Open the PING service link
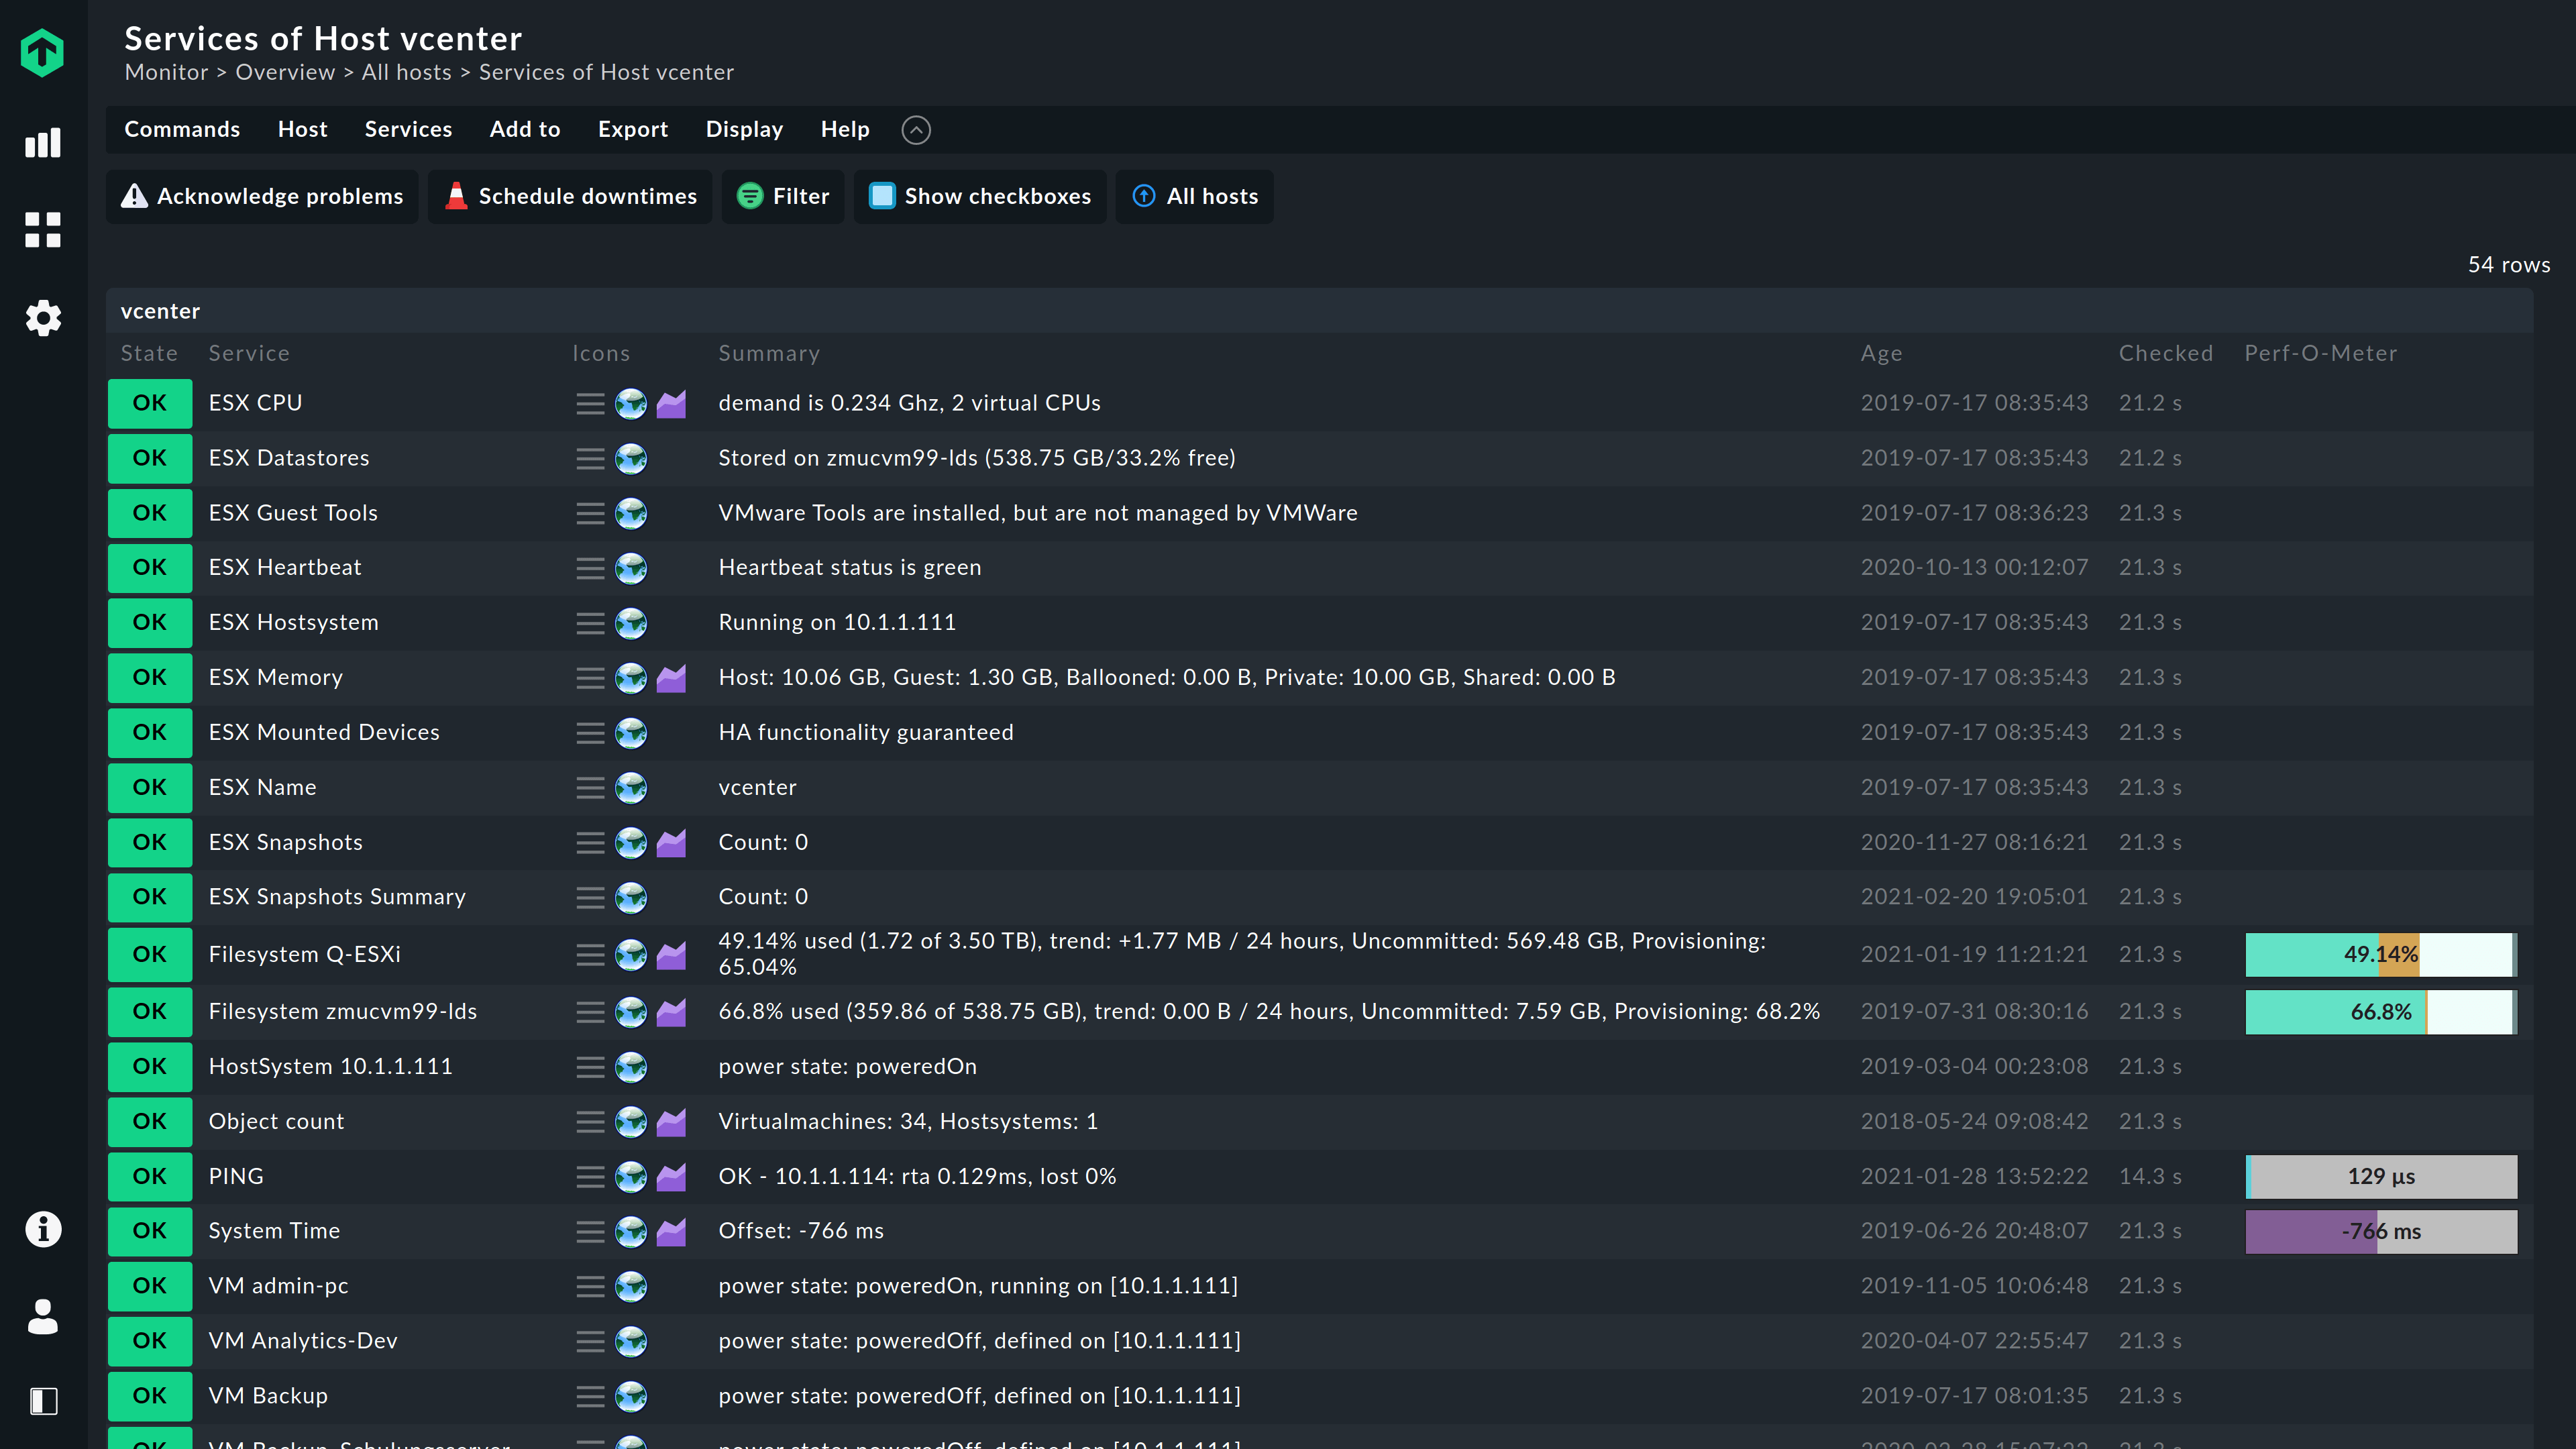This screenshot has height=1449, width=2576. click(x=236, y=1176)
